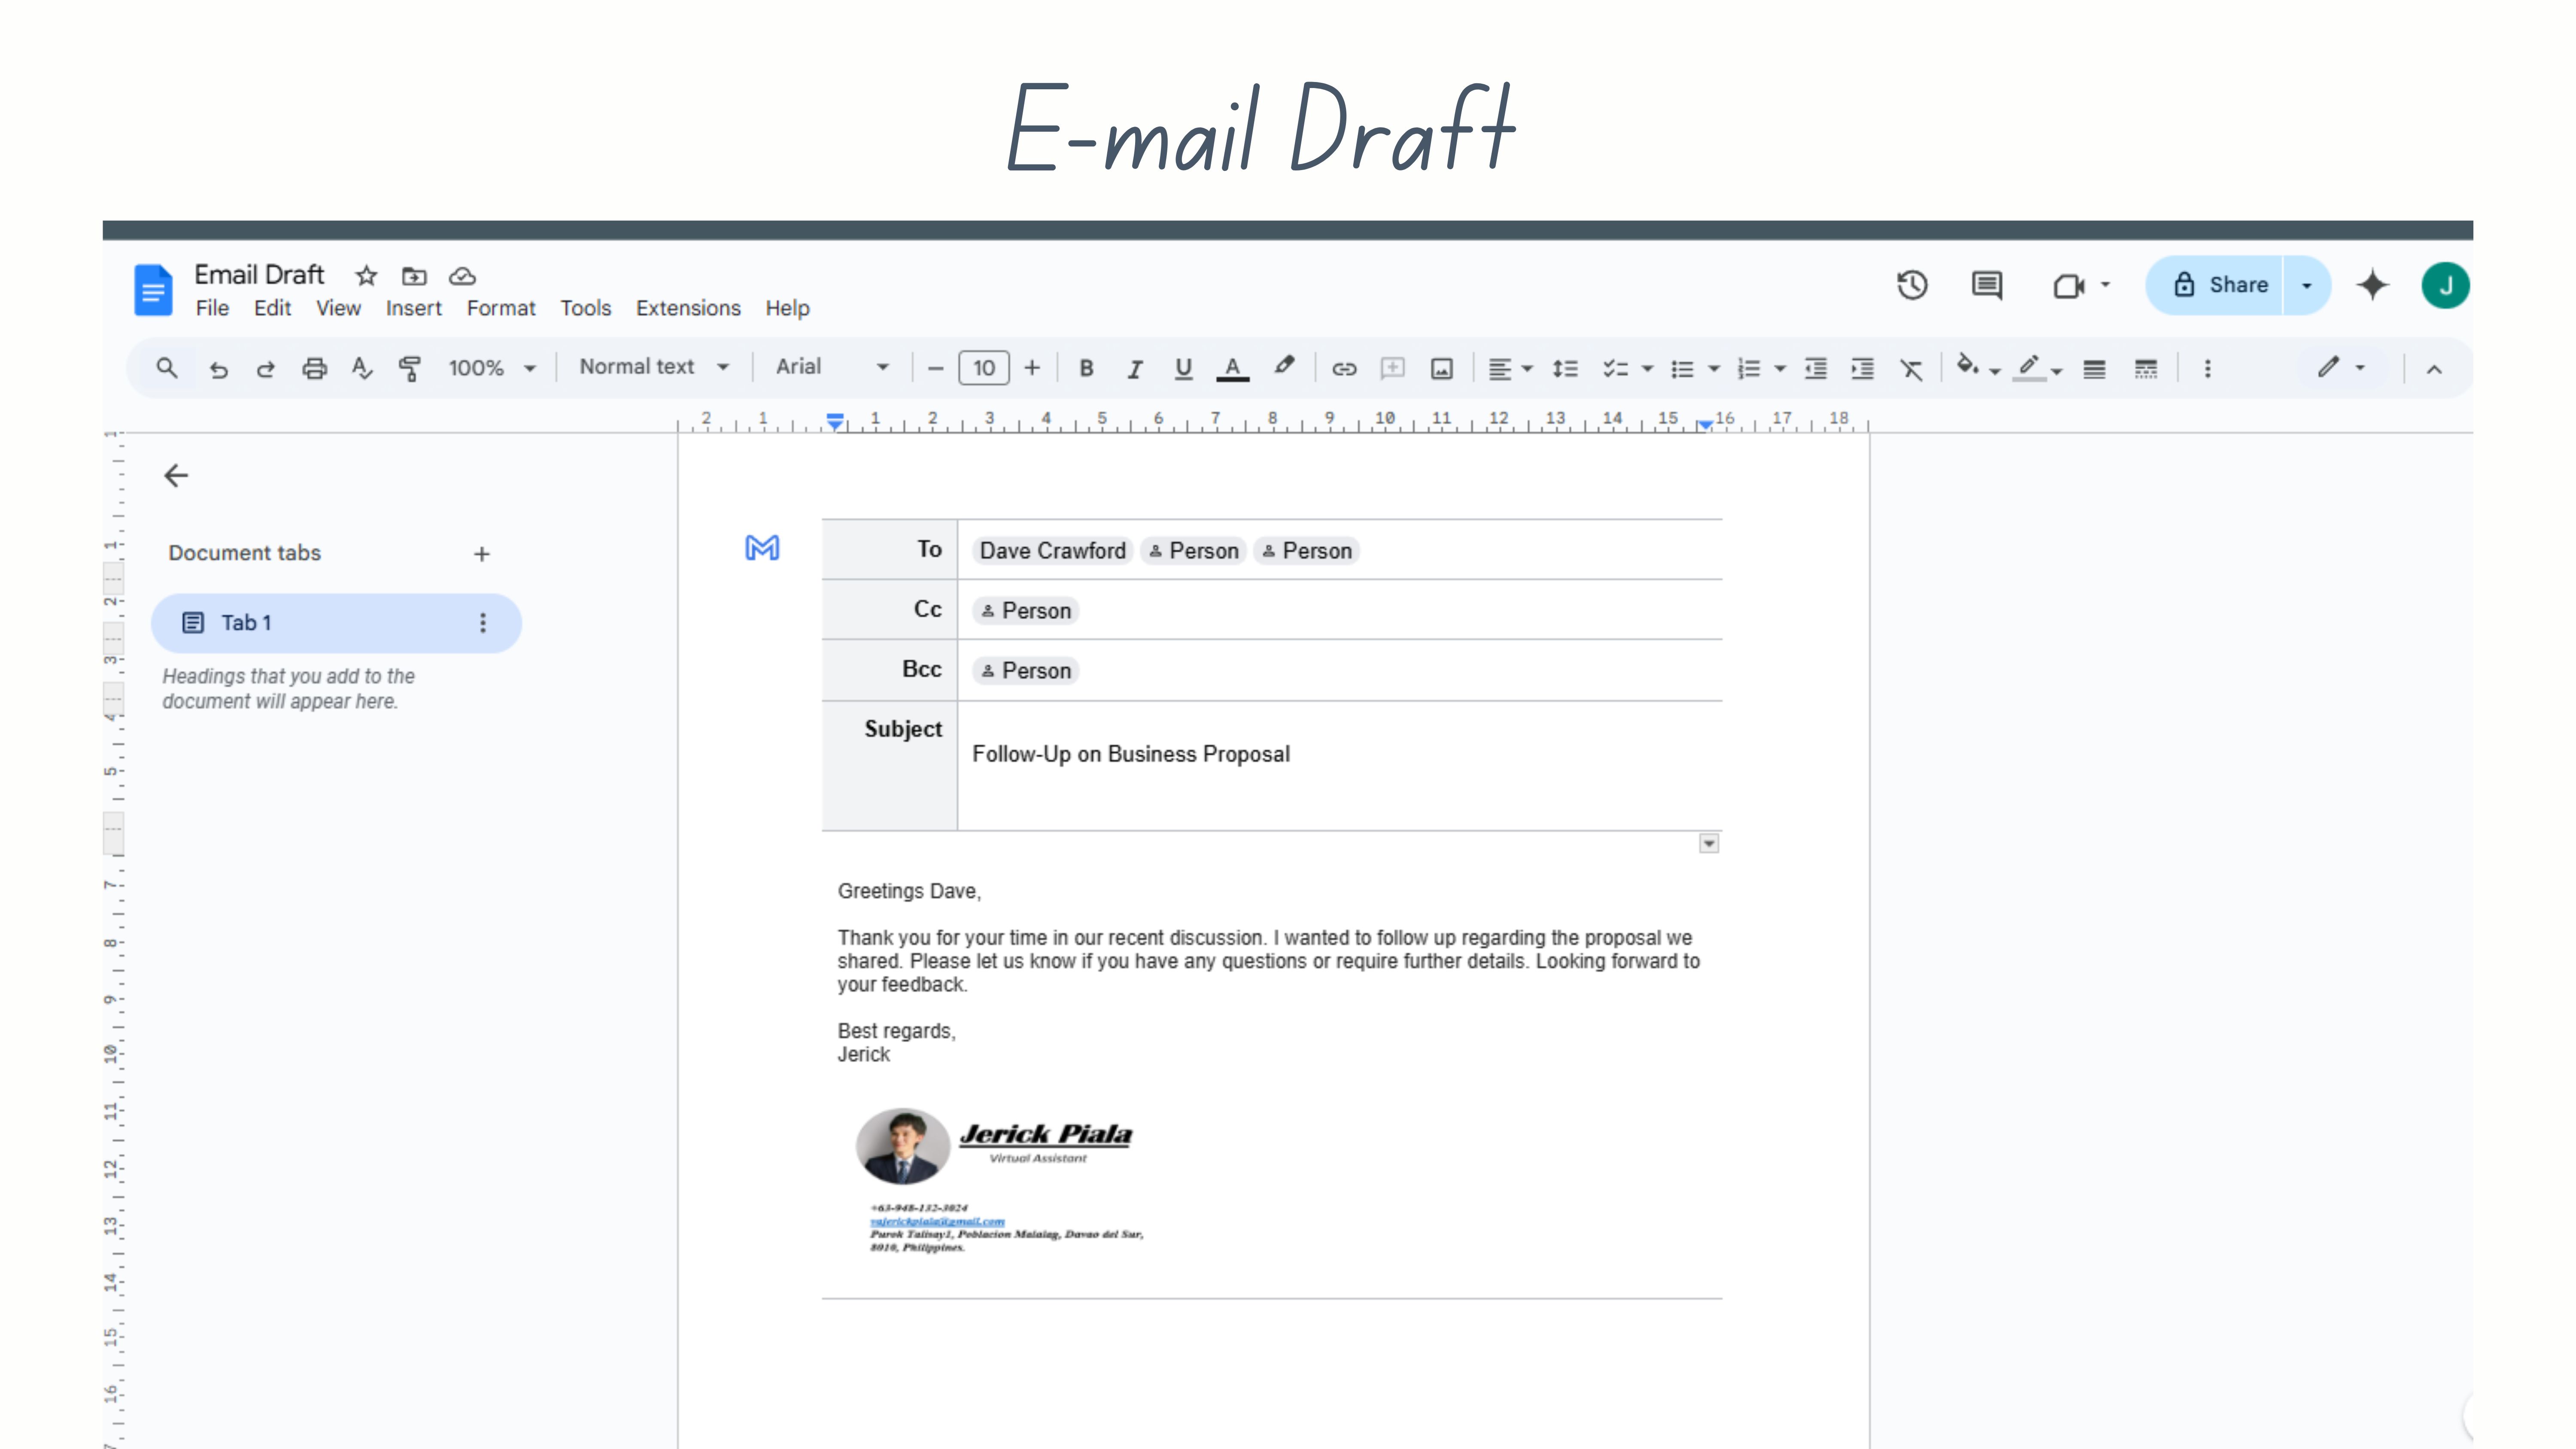2576x1449 pixels.
Task: Toggle underline formatting
Action: pyautogui.click(x=1183, y=368)
